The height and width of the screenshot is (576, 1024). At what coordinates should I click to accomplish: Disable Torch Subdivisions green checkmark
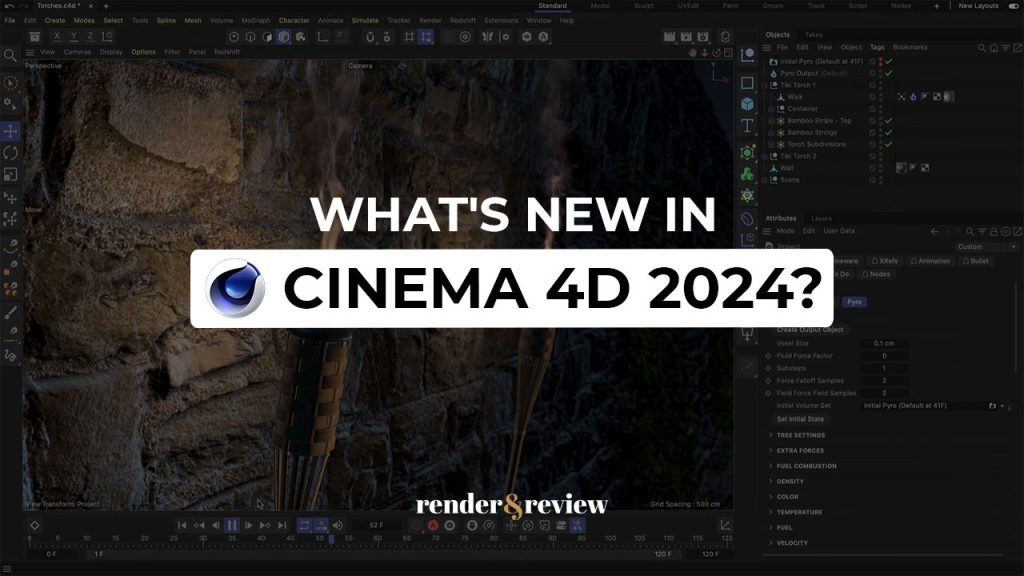pyautogui.click(x=889, y=144)
